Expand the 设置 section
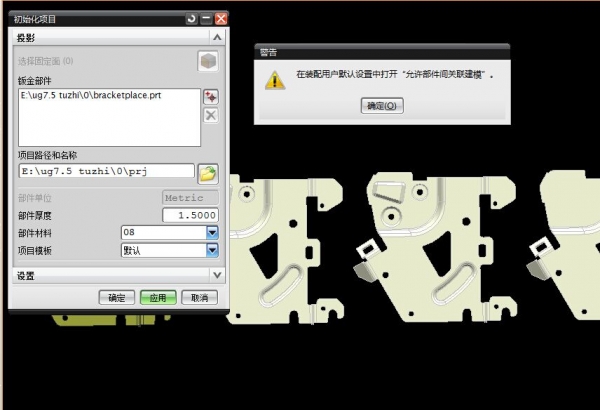Screen dimensions: 600x410 [217, 275]
